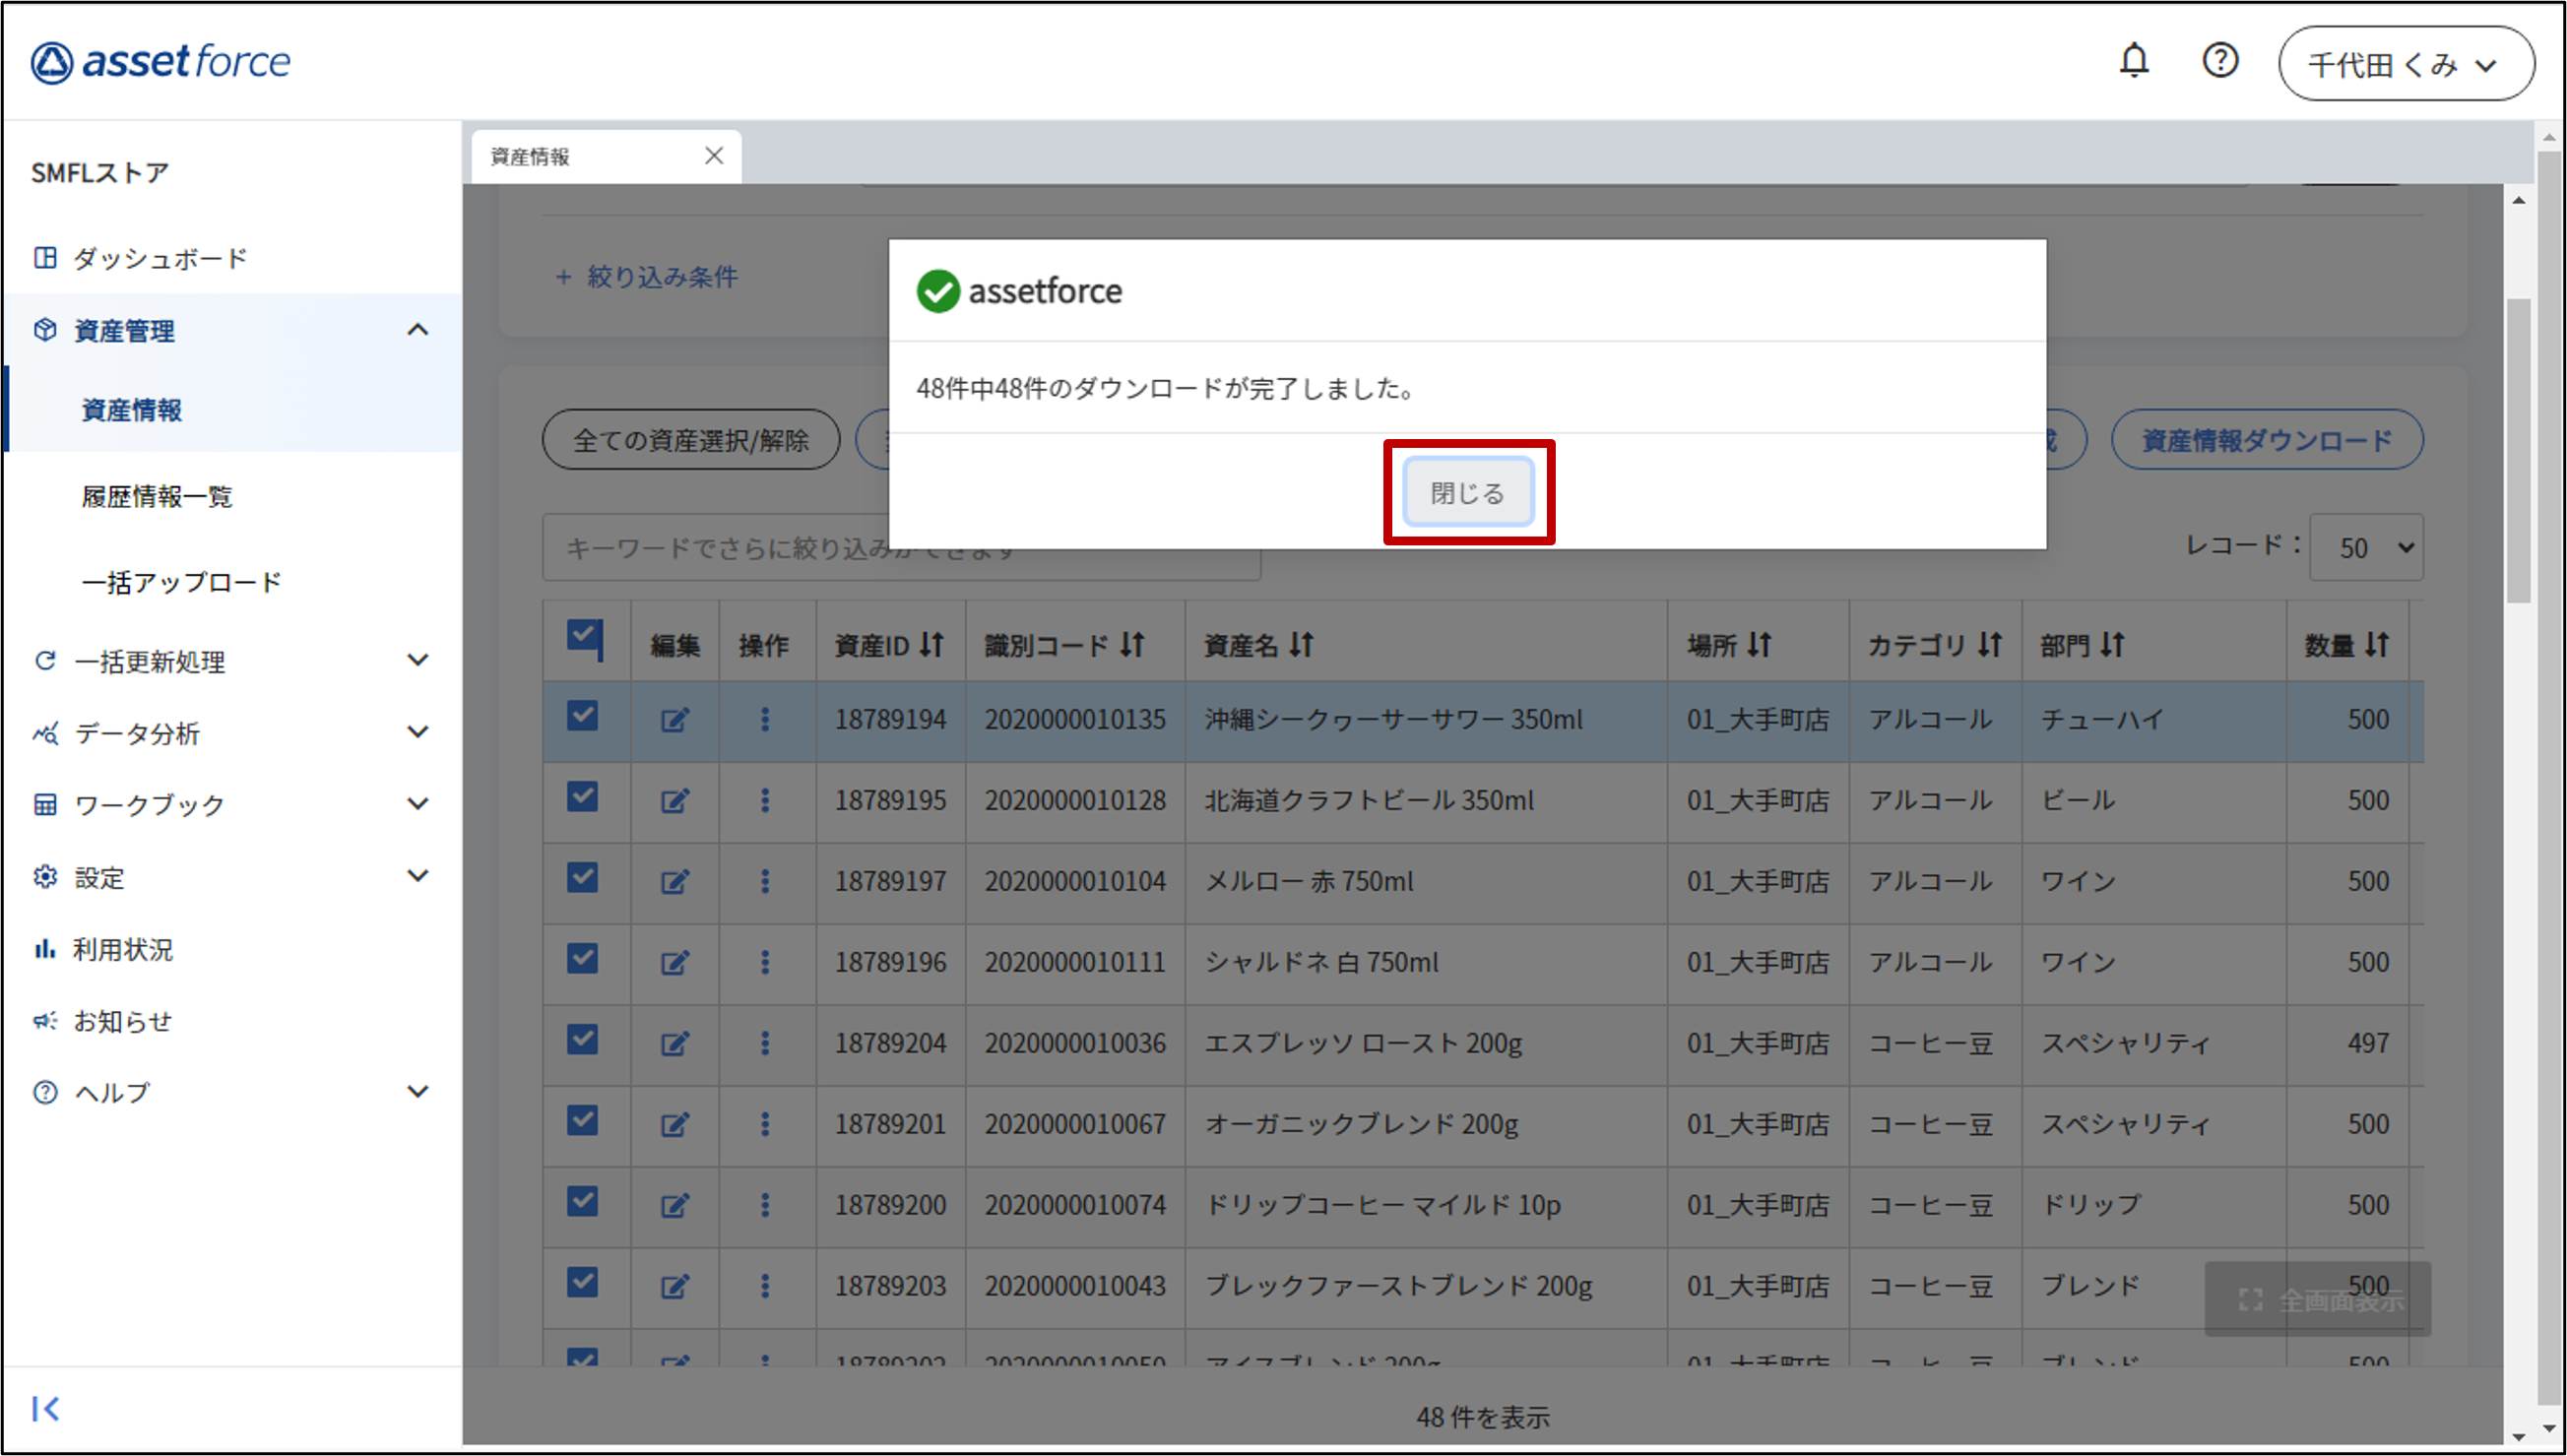2567x1456 pixels.
Task: Click the notification bell icon
Action: point(2133,61)
